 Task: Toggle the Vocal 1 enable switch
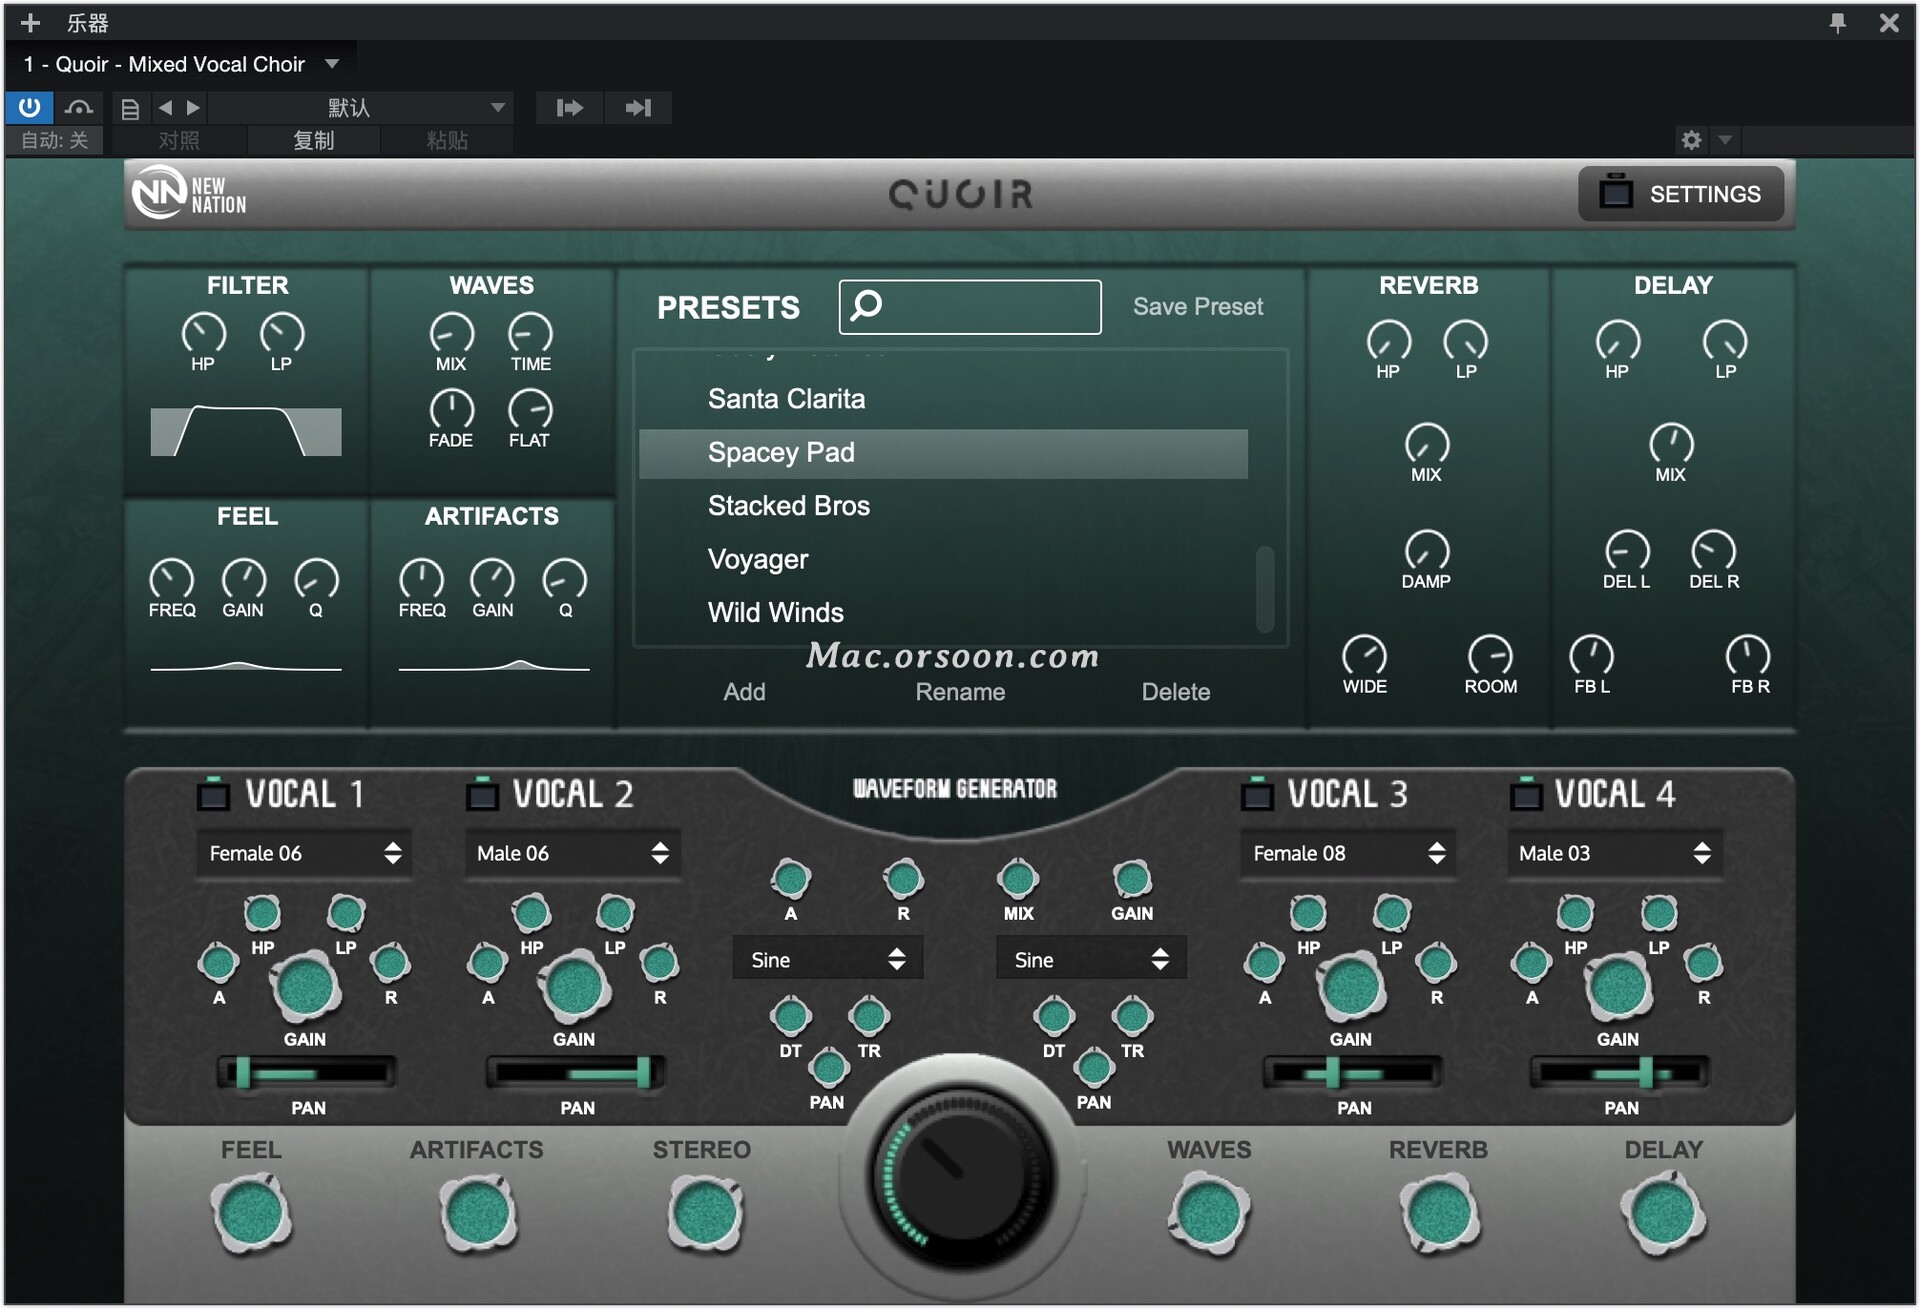coord(213,794)
